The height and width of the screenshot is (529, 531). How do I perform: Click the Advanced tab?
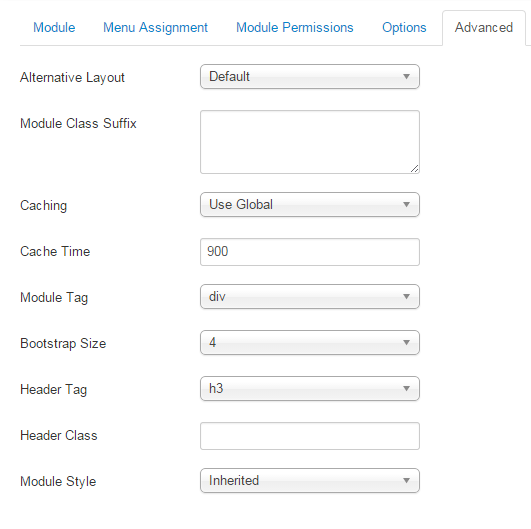(x=484, y=27)
